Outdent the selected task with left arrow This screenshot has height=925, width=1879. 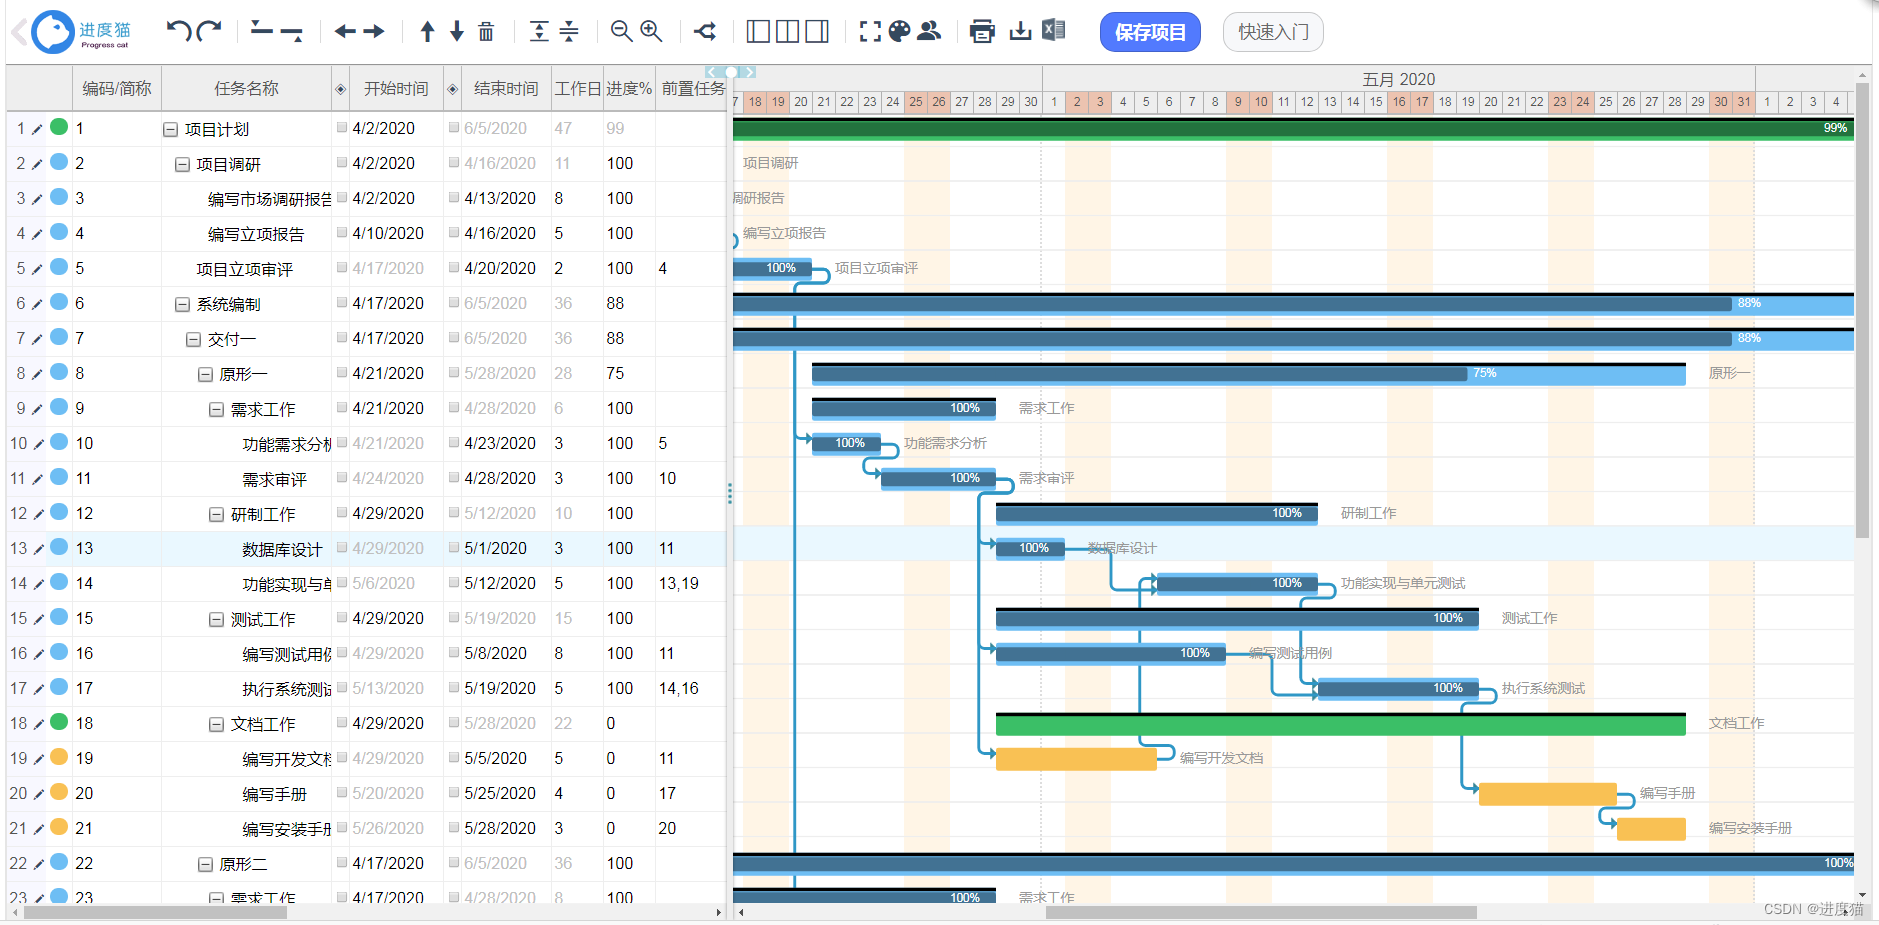[345, 32]
